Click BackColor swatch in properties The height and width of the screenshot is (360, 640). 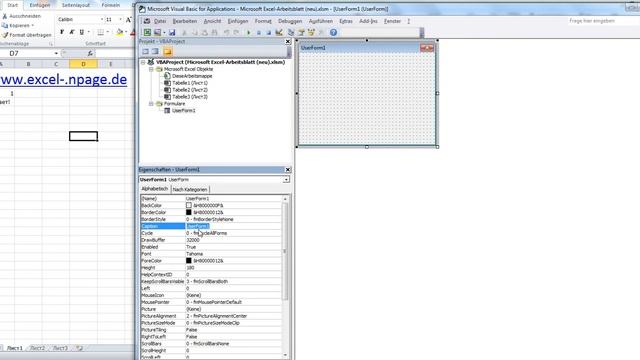[x=189, y=205]
